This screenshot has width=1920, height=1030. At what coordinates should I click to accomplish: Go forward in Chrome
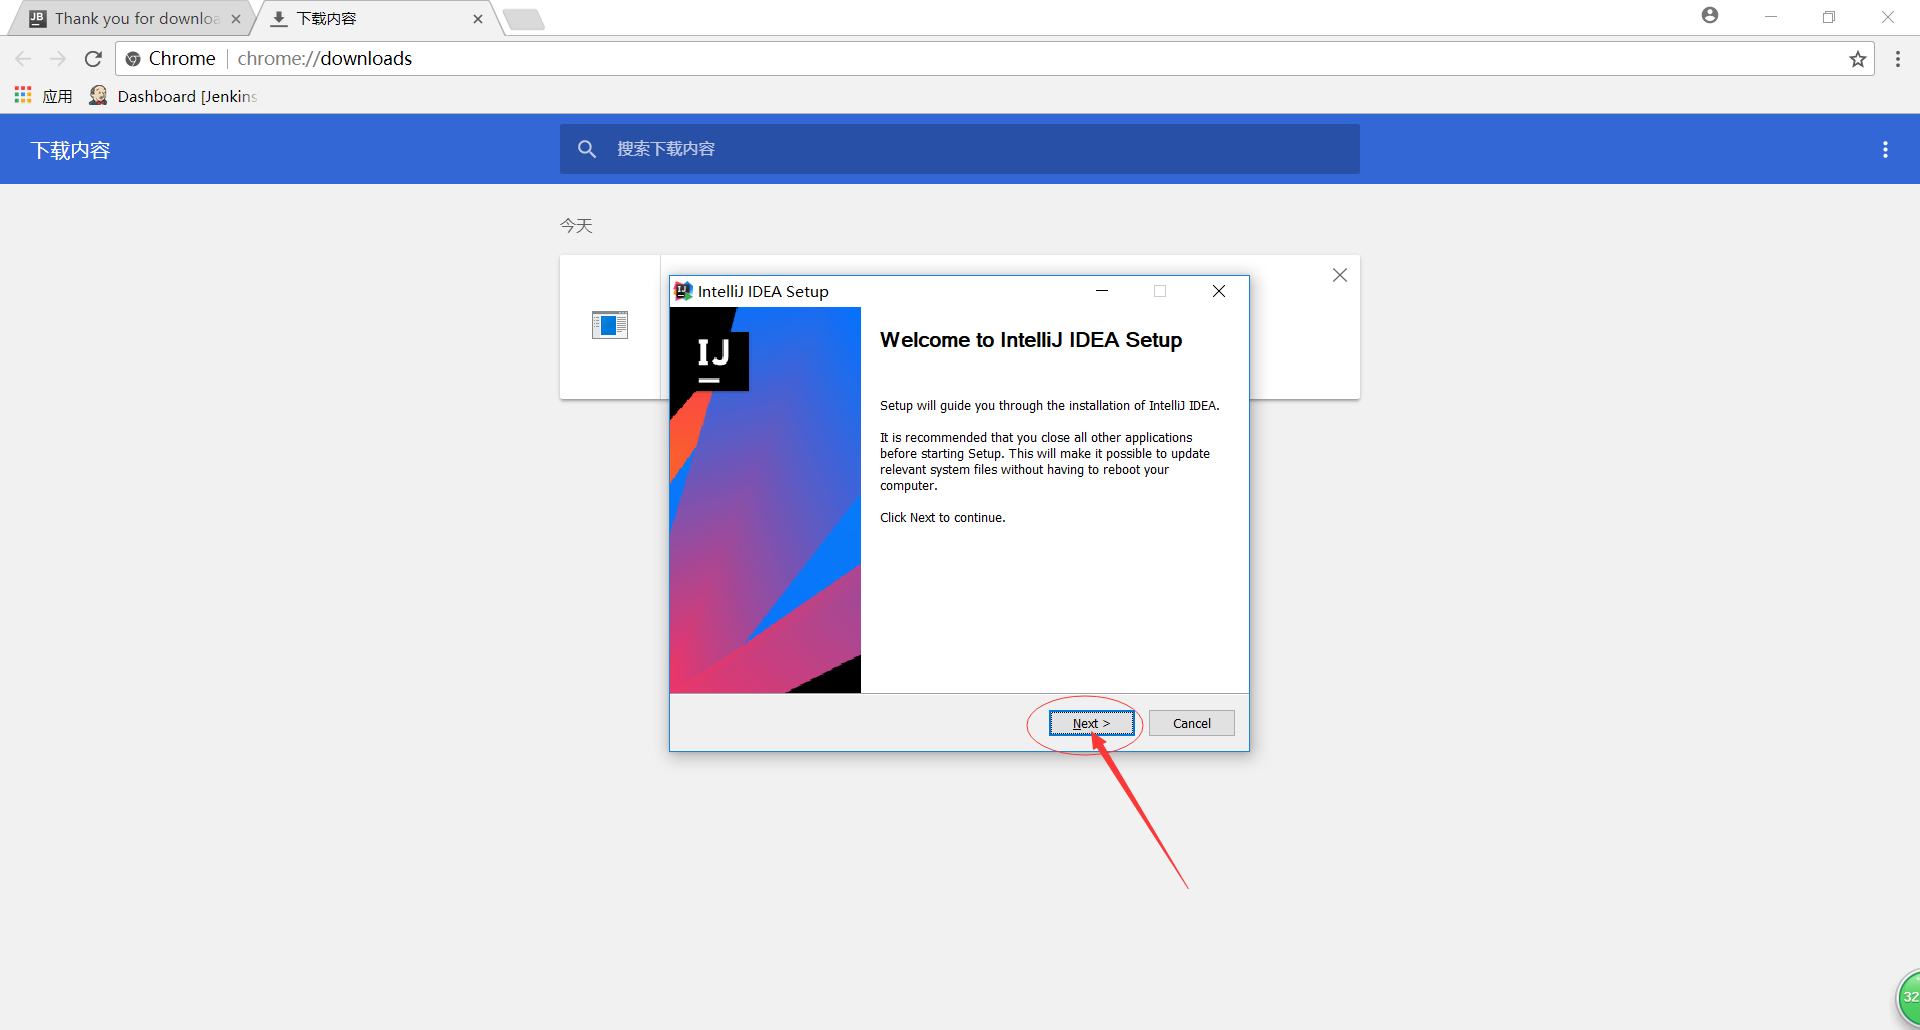(x=58, y=59)
